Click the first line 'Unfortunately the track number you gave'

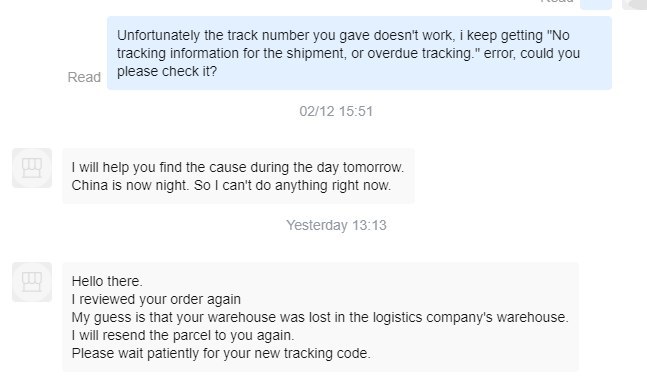pos(343,35)
